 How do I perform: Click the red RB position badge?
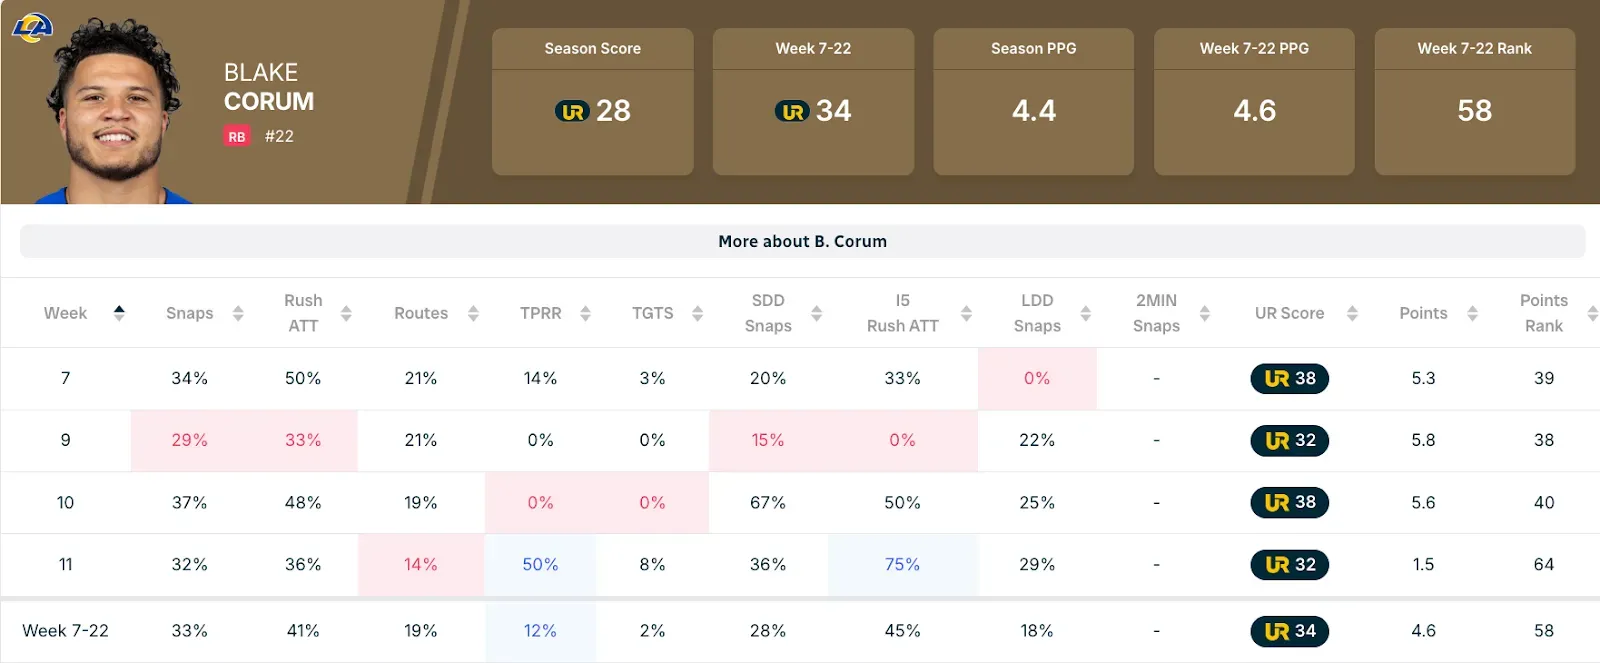[x=236, y=137]
